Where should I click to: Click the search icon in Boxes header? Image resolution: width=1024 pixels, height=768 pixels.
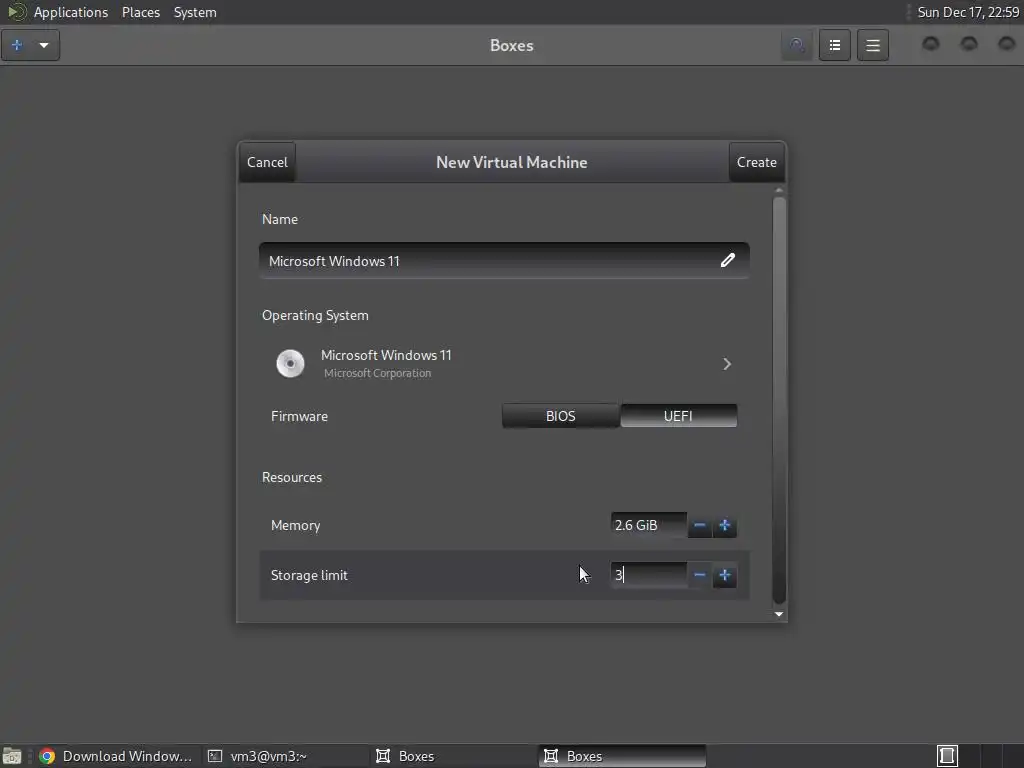(797, 45)
